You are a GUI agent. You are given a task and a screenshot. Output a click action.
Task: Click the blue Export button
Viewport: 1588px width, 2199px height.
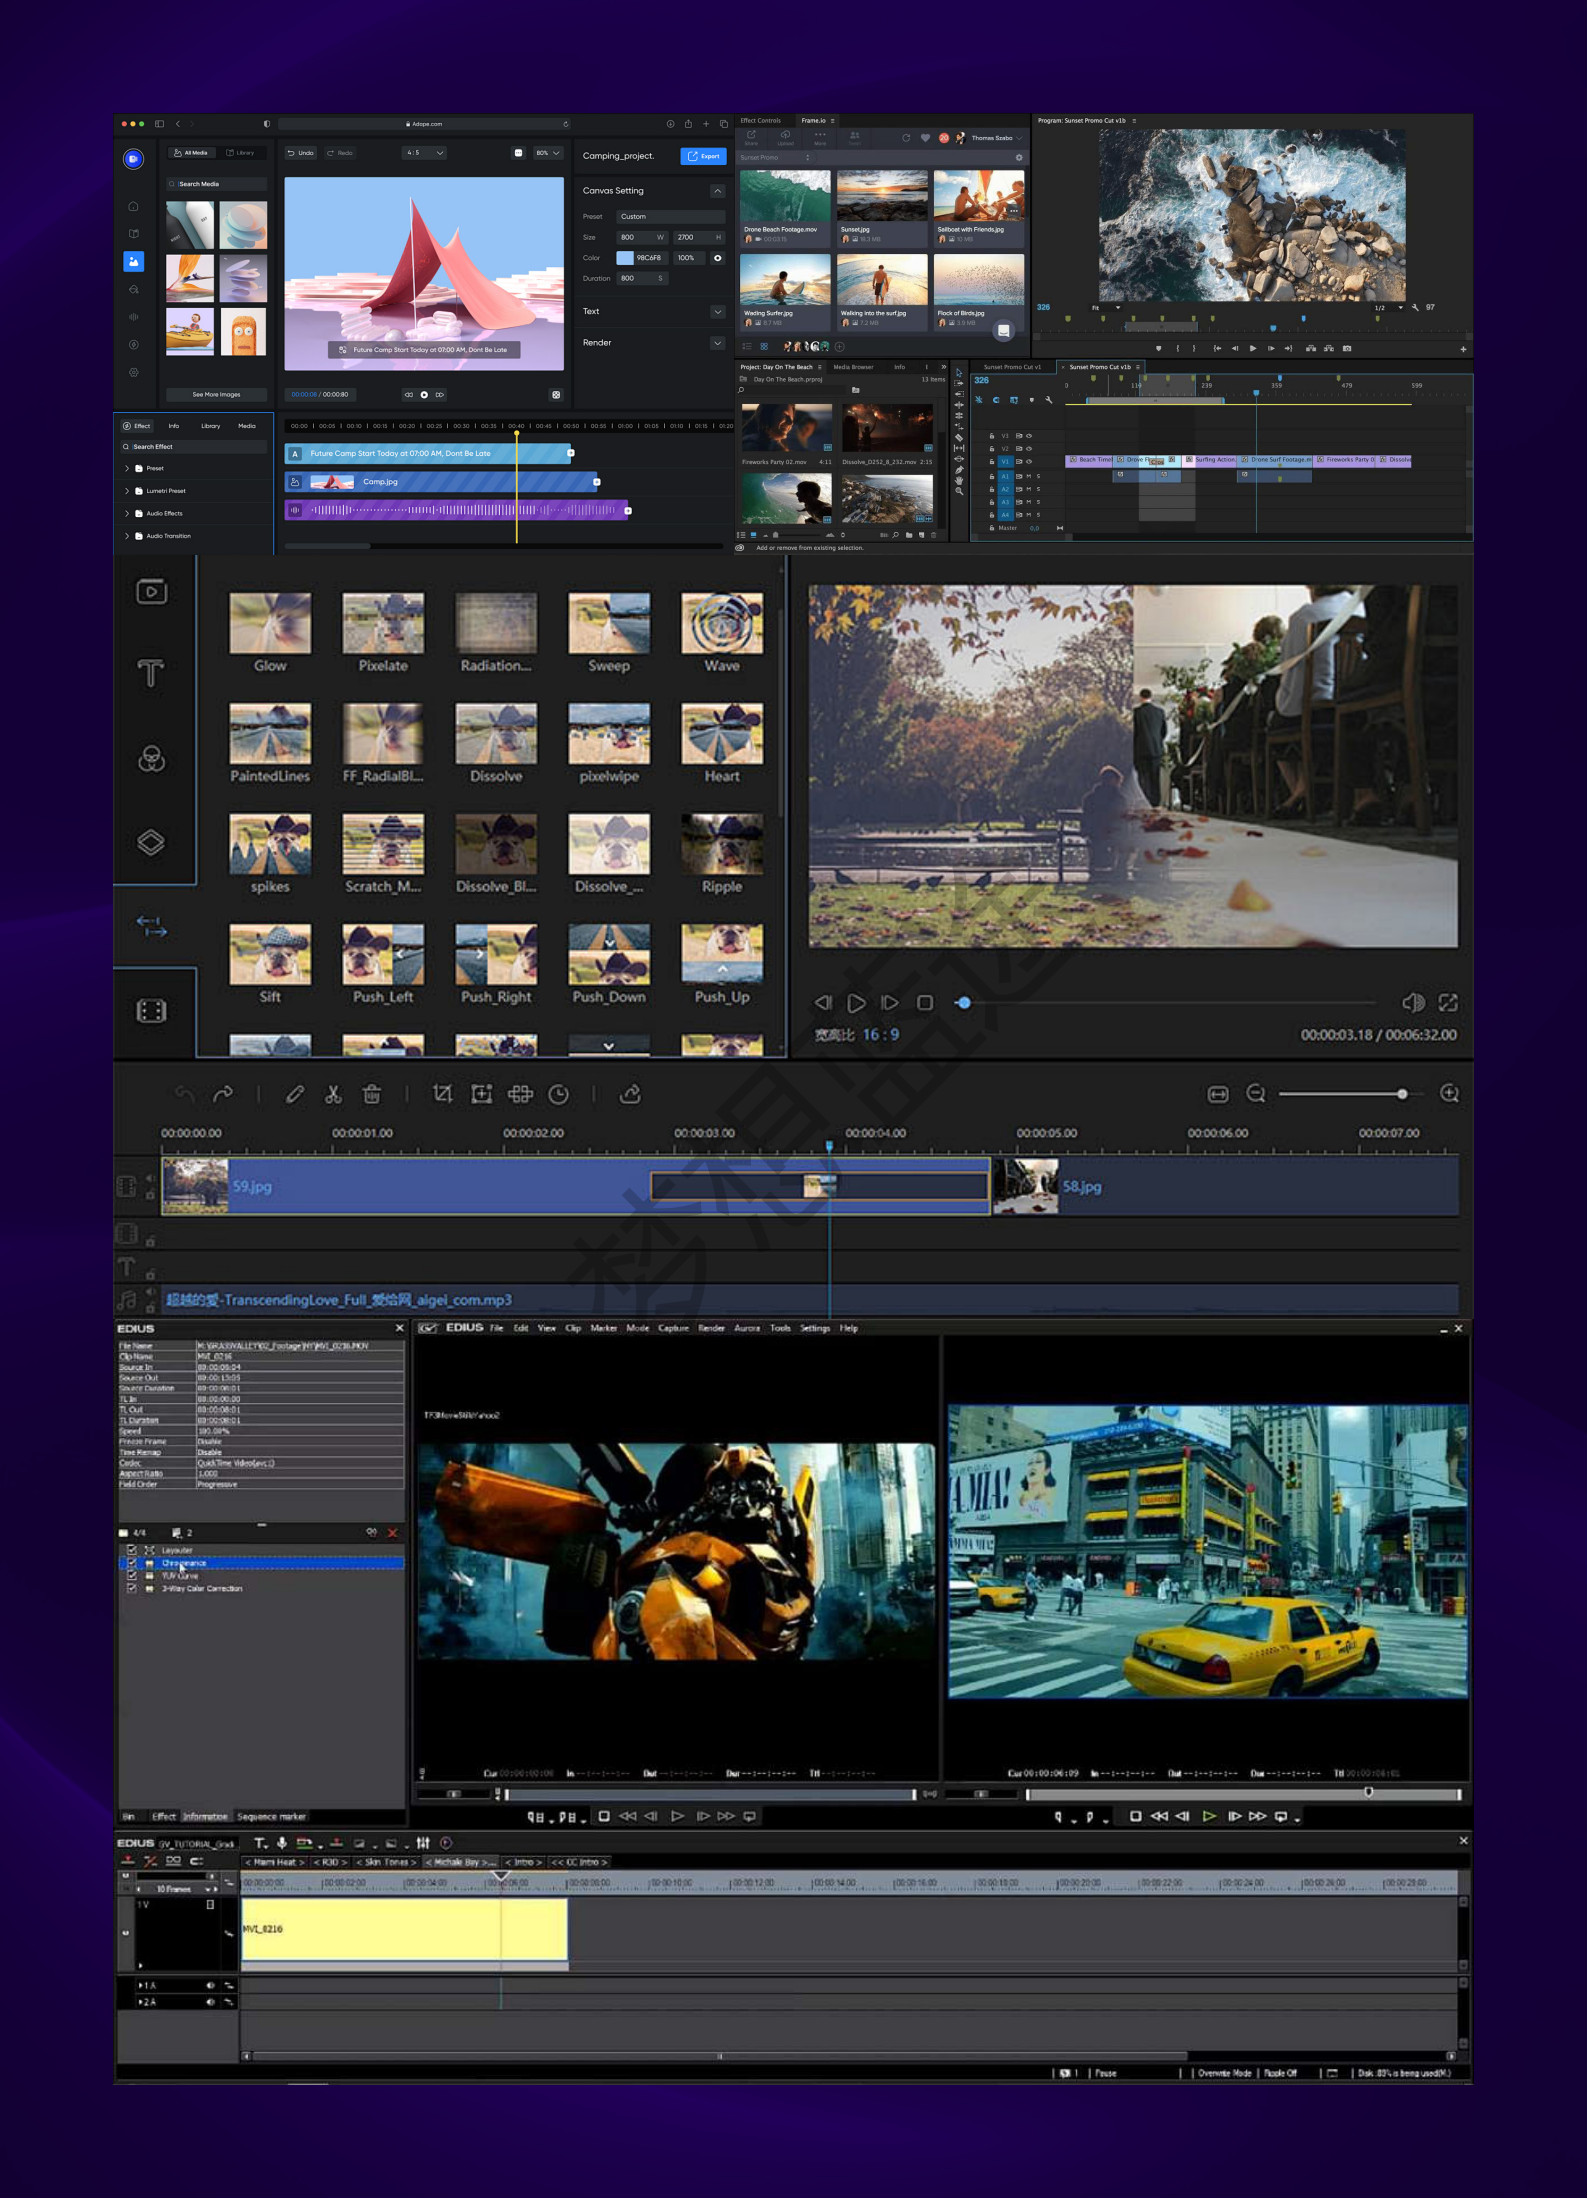(703, 156)
